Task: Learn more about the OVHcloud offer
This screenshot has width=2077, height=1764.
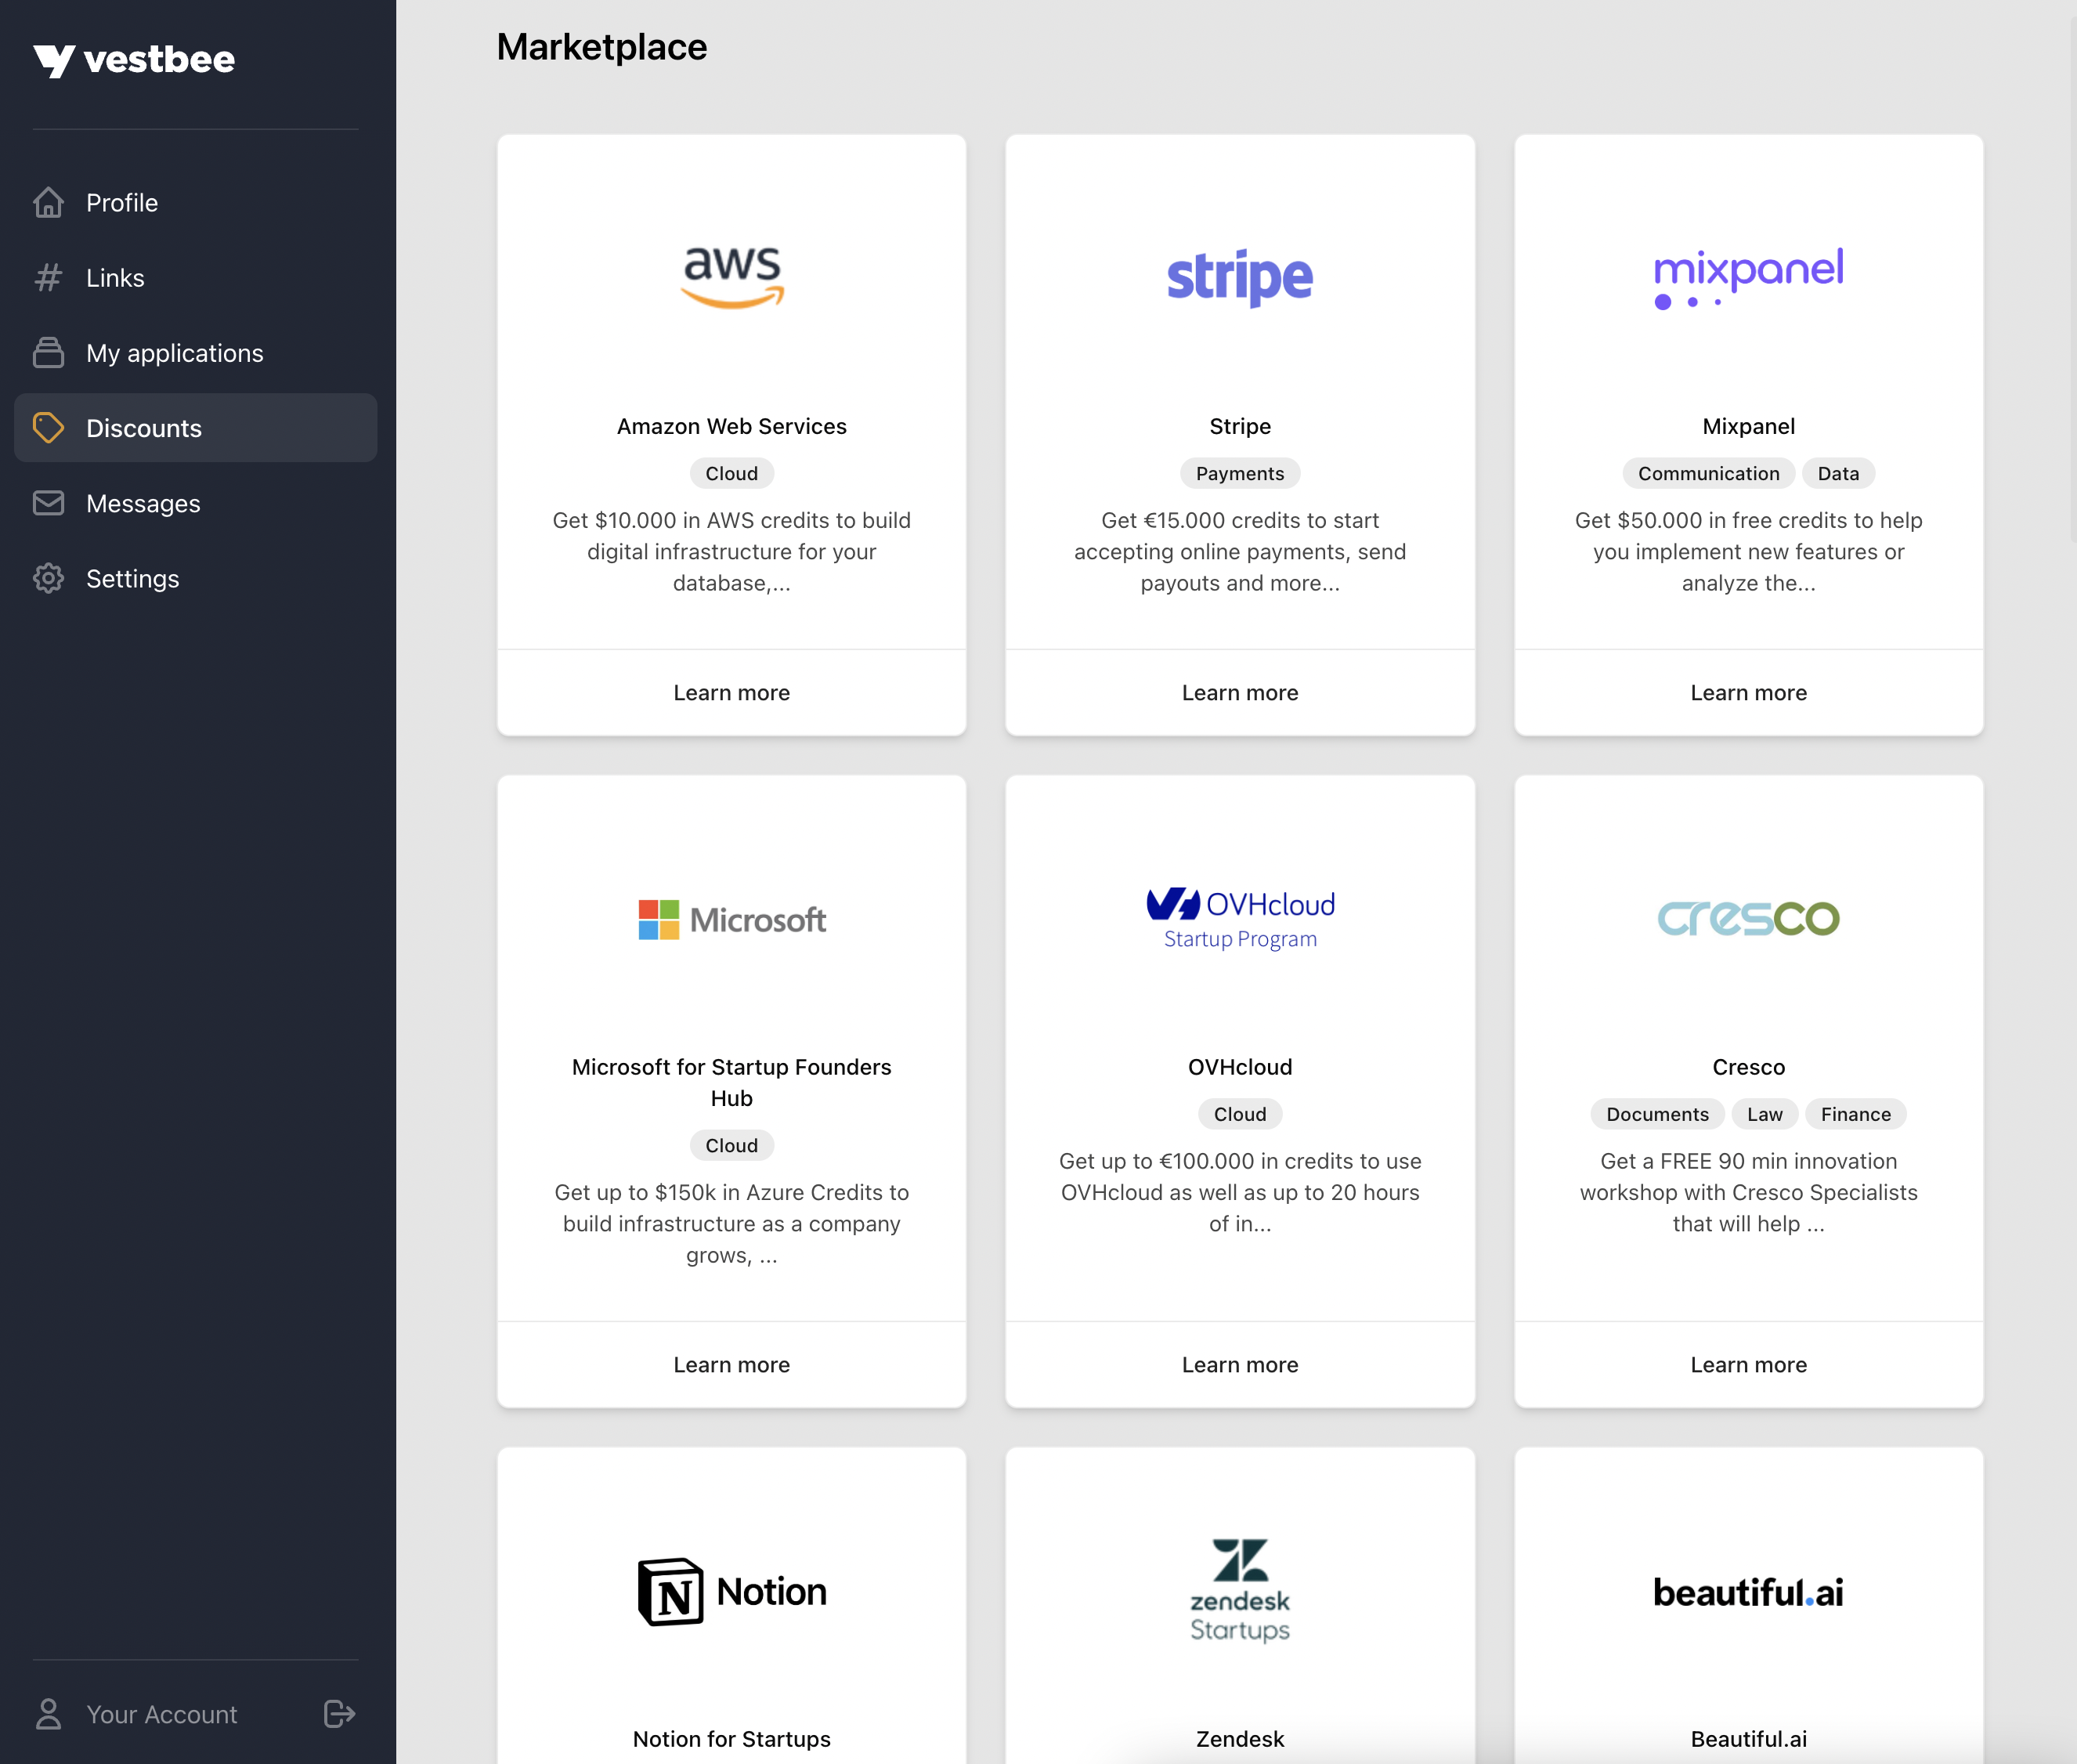Action: pyautogui.click(x=1239, y=1365)
